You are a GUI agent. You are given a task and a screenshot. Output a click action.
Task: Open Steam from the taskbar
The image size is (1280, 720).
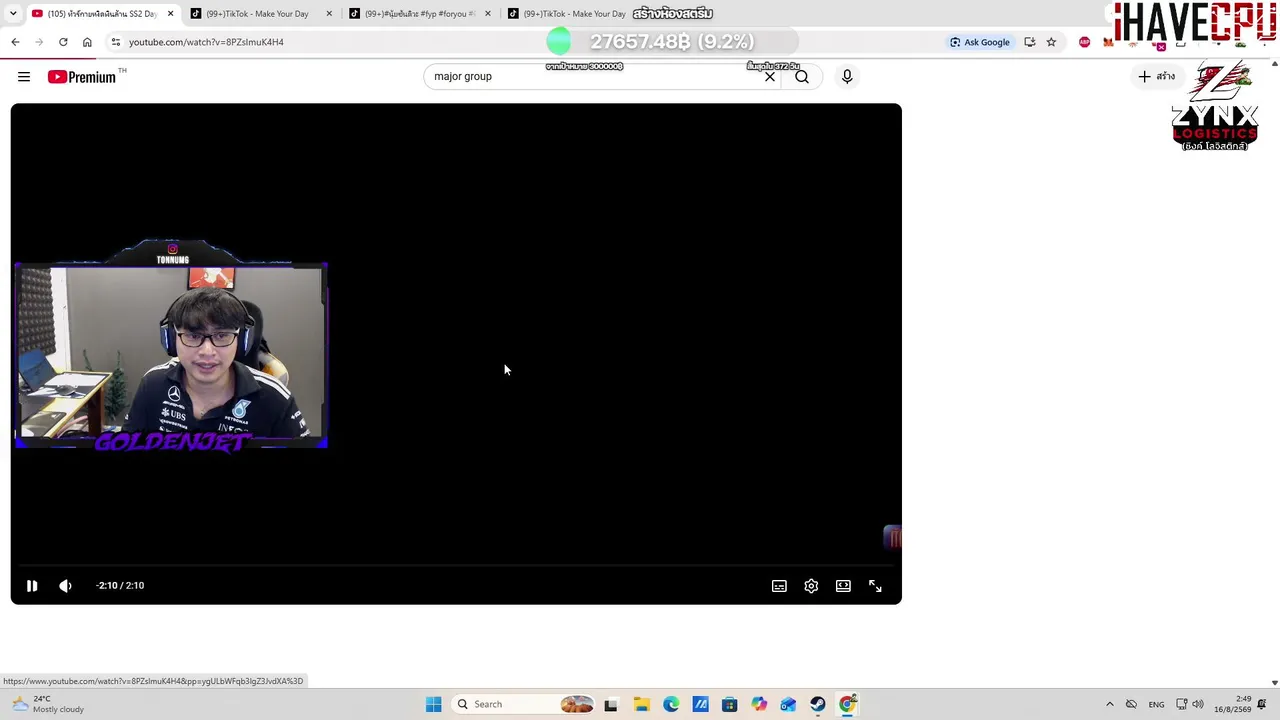click(x=818, y=704)
